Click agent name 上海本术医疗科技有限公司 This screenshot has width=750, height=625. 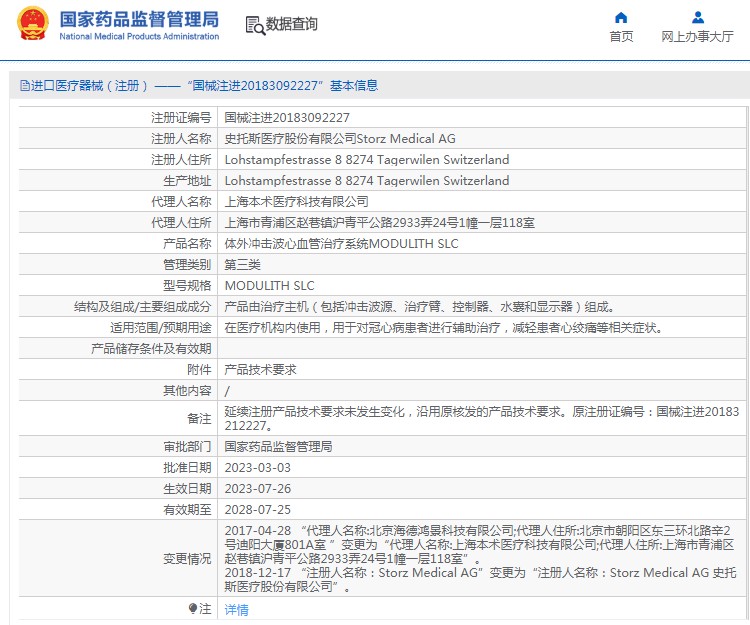(297, 202)
